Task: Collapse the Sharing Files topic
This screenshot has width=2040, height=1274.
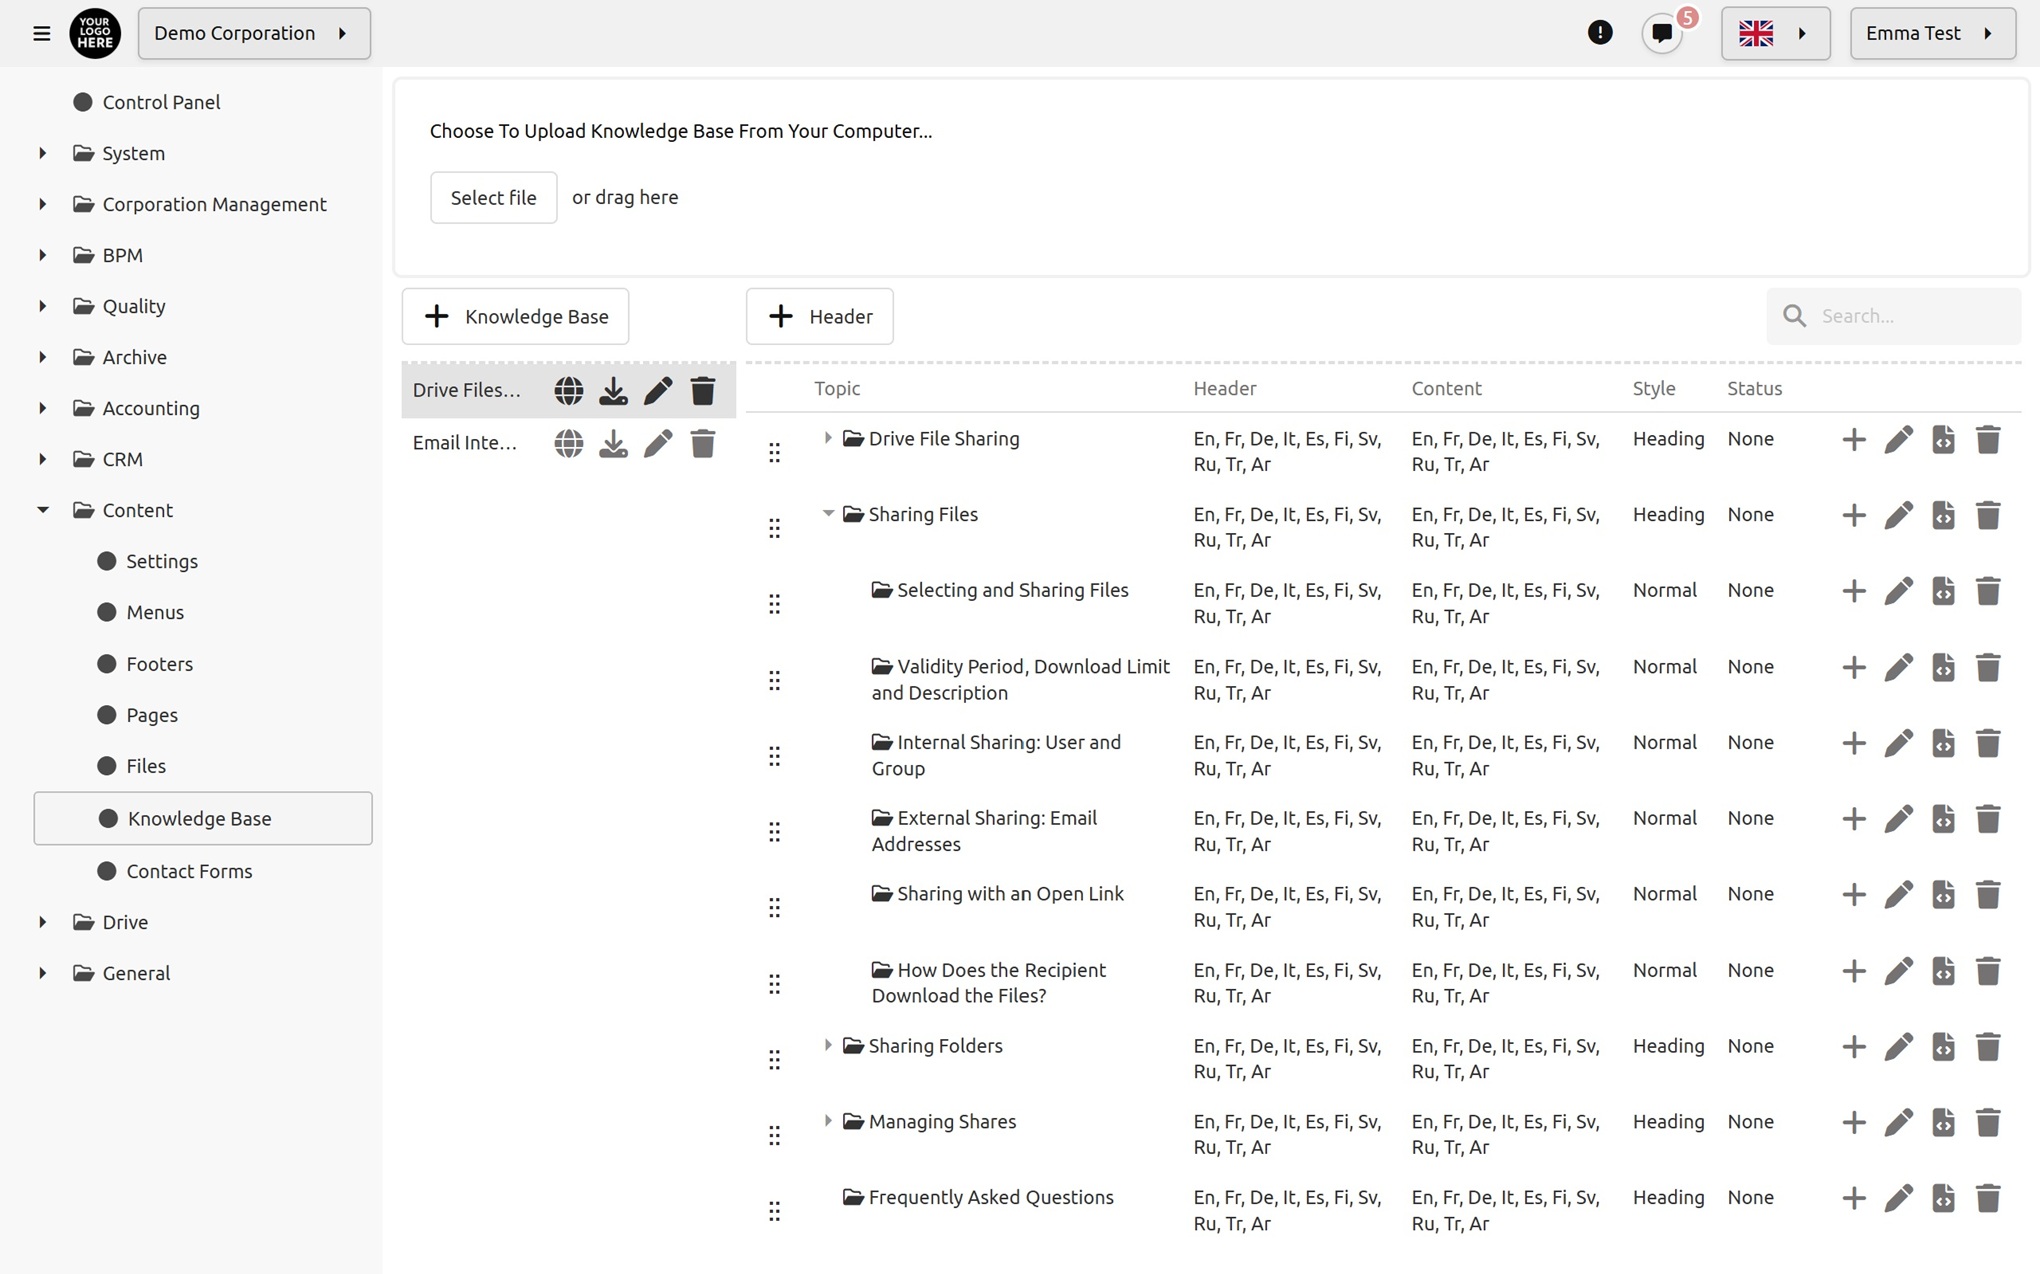Action: (828, 514)
